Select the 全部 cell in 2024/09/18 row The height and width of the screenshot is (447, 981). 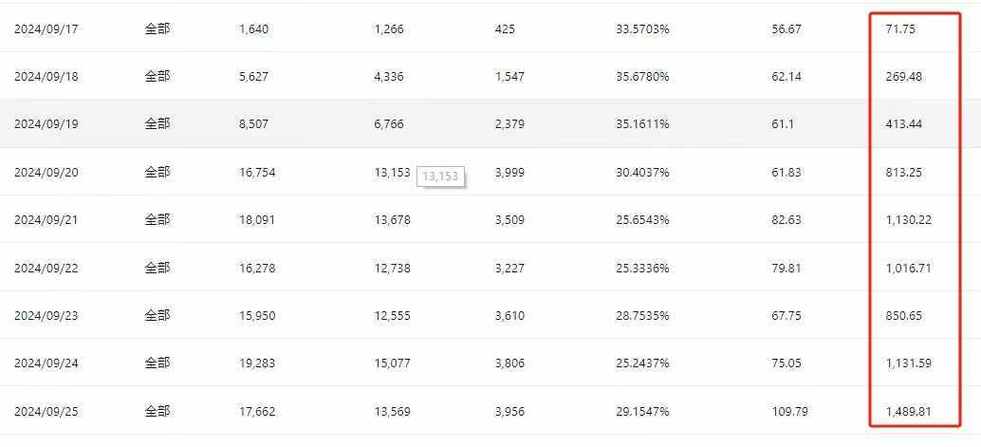[157, 77]
